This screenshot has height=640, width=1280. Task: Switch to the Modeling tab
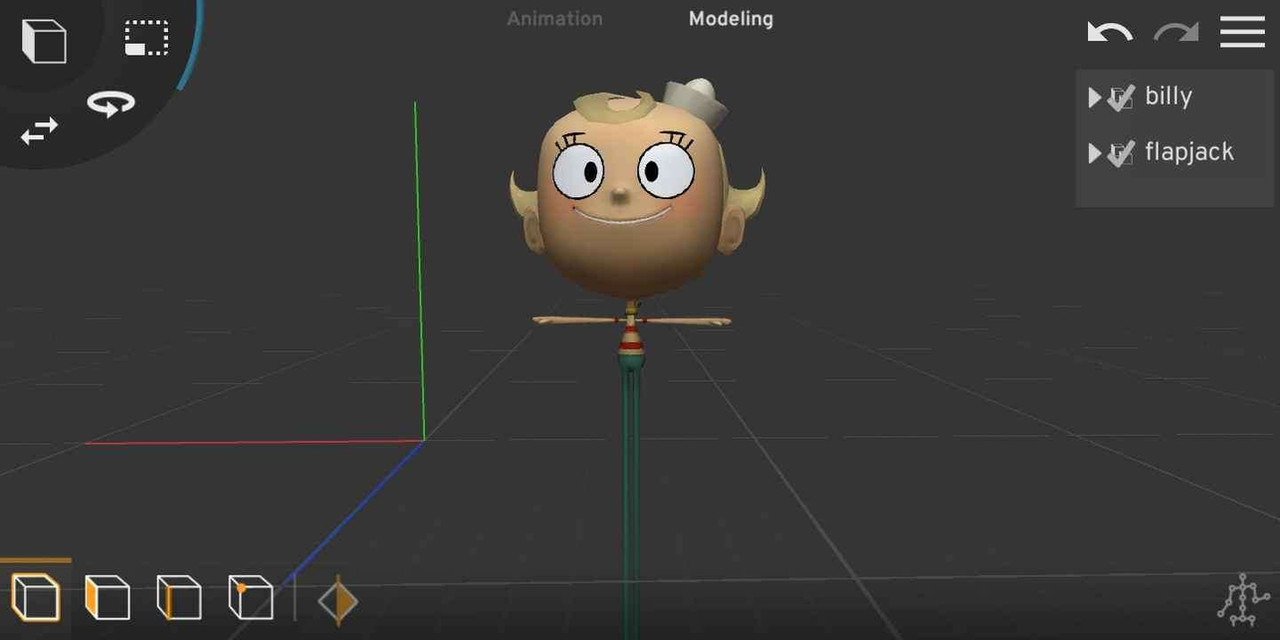tap(731, 18)
